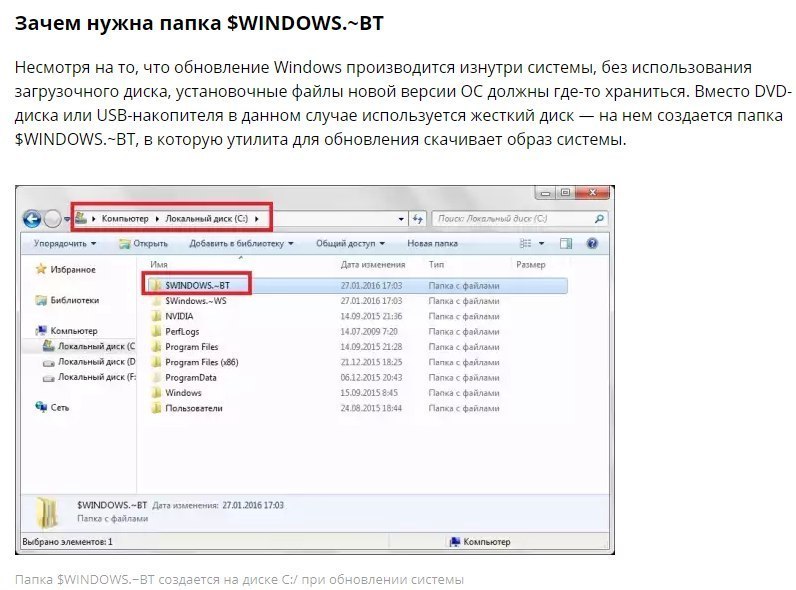Click the Back navigation arrow in Explorer
The image size is (796, 590).
coord(32,219)
